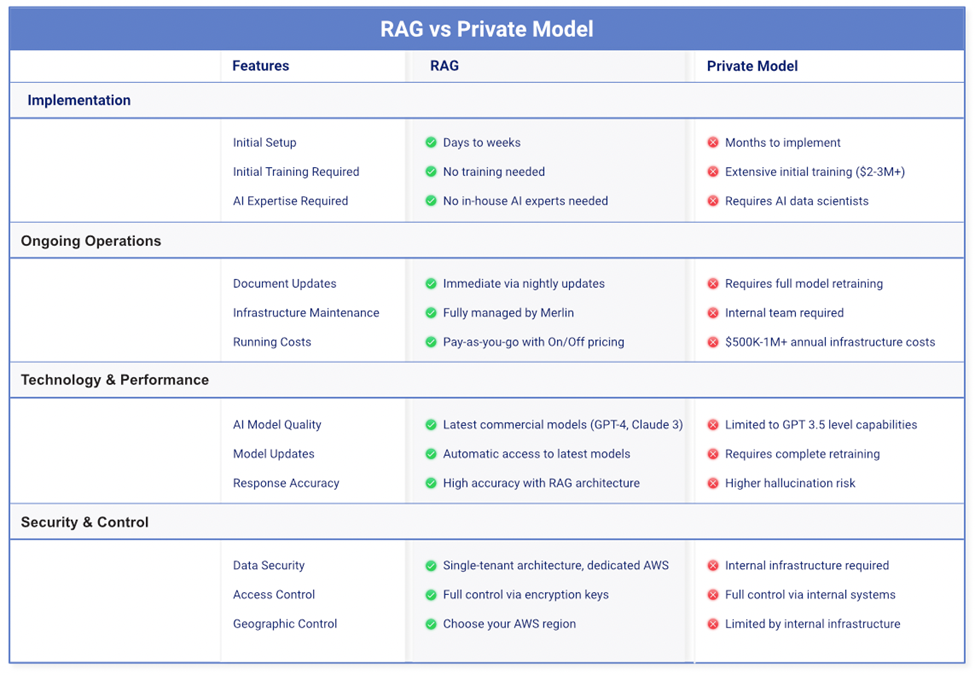Click green check by Latest commercial models
The image size is (975, 675).
click(x=431, y=425)
